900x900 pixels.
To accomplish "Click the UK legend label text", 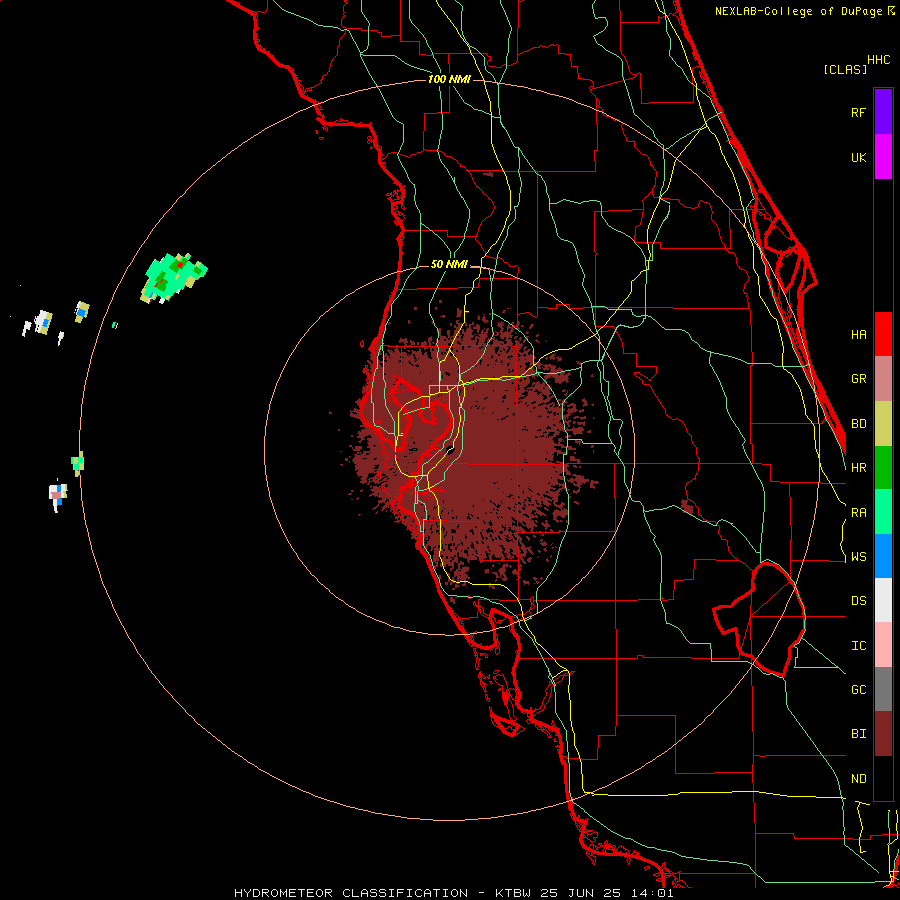I will point(858,157).
